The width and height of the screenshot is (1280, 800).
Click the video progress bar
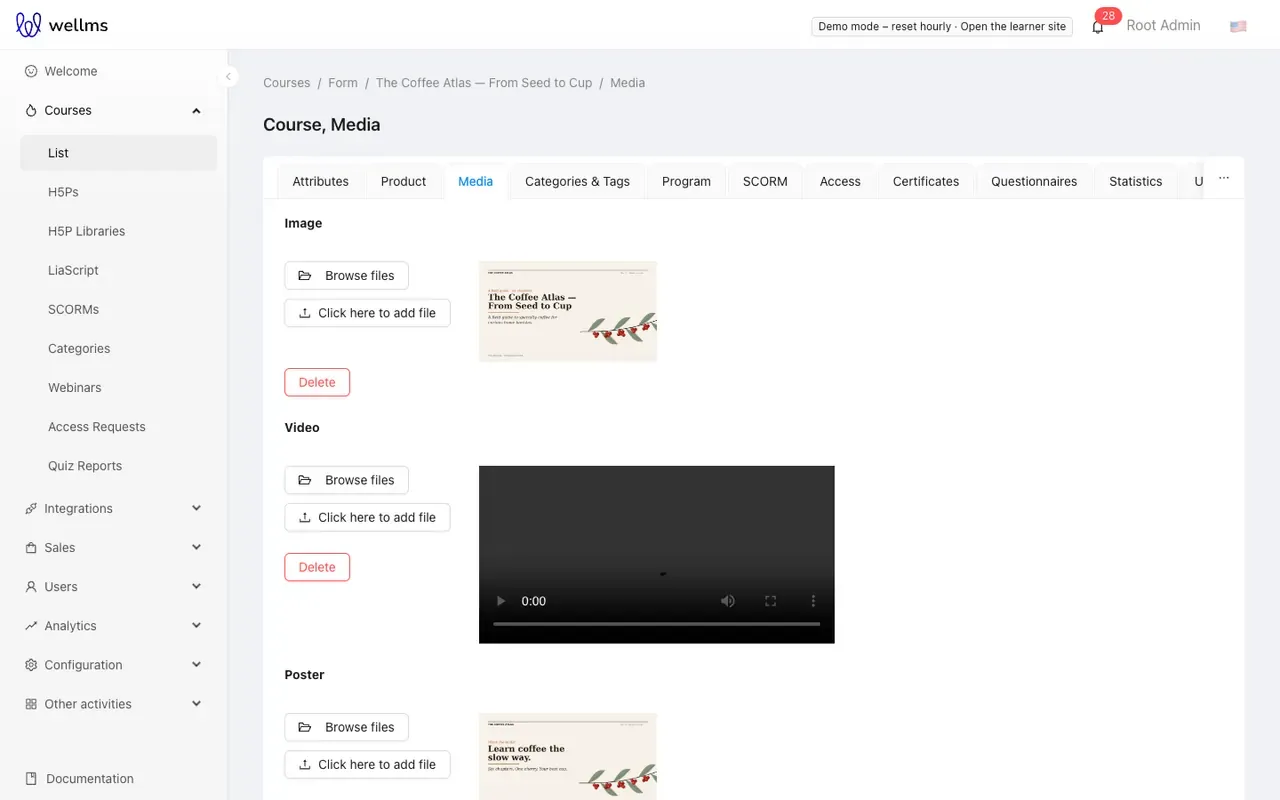656,624
